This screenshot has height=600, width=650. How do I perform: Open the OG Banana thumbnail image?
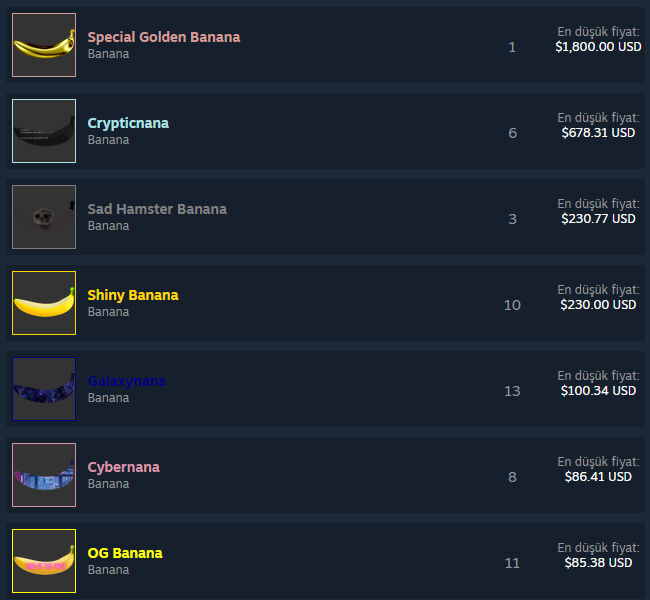pos(44,561)
